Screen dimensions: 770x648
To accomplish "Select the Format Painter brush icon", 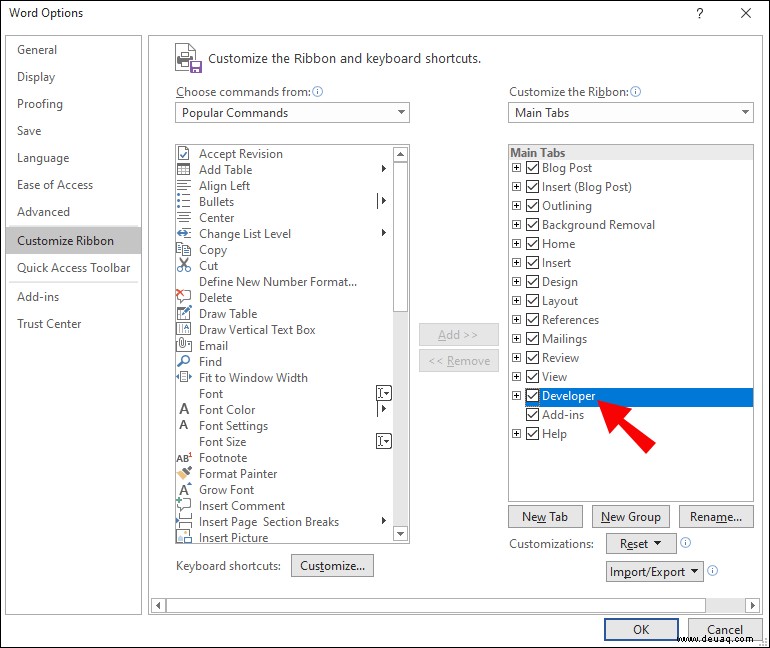I will pyautogui.click(x=185, y=473).
